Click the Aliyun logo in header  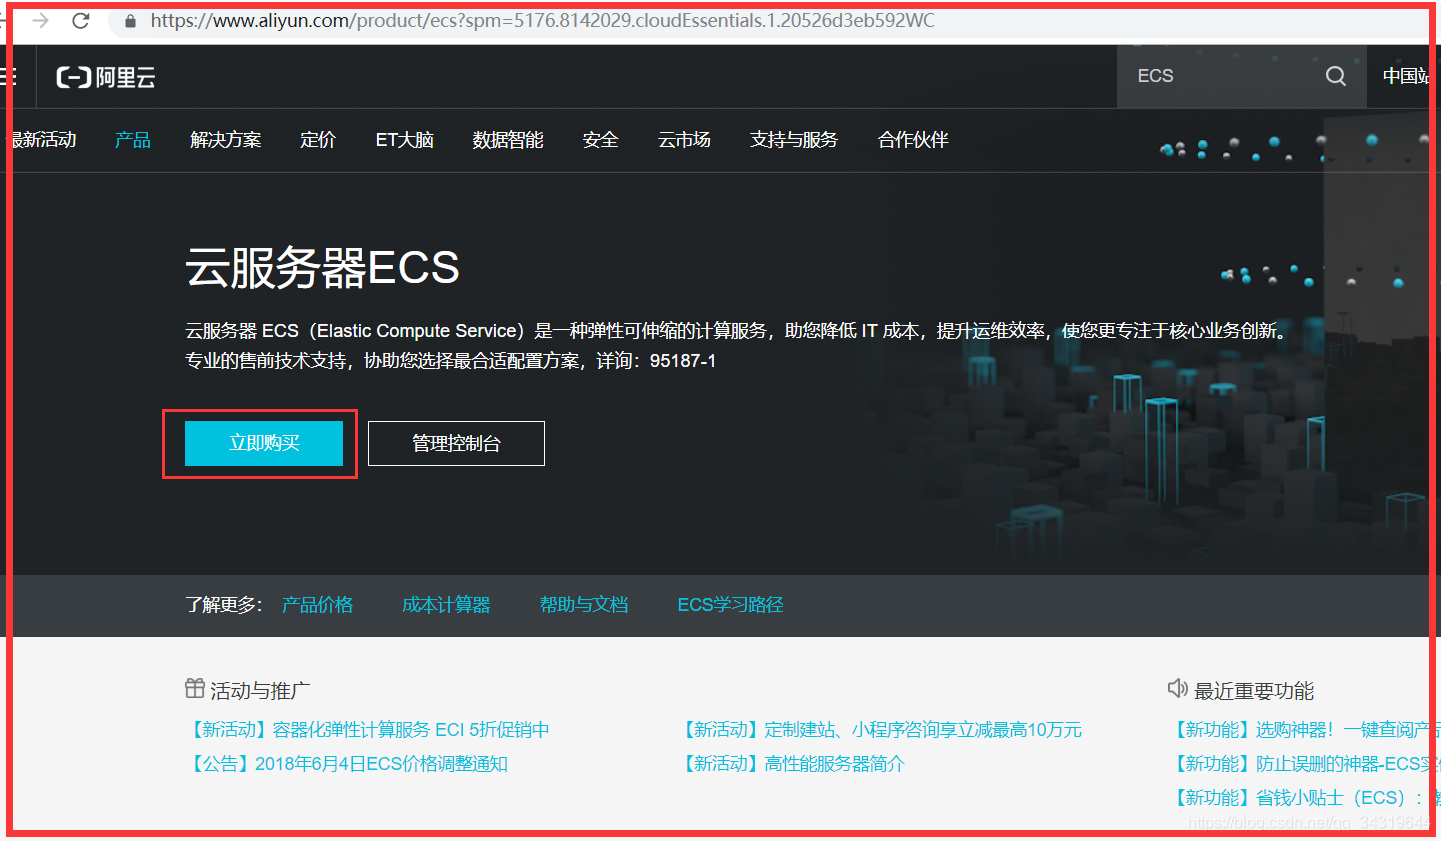[106, 77]
